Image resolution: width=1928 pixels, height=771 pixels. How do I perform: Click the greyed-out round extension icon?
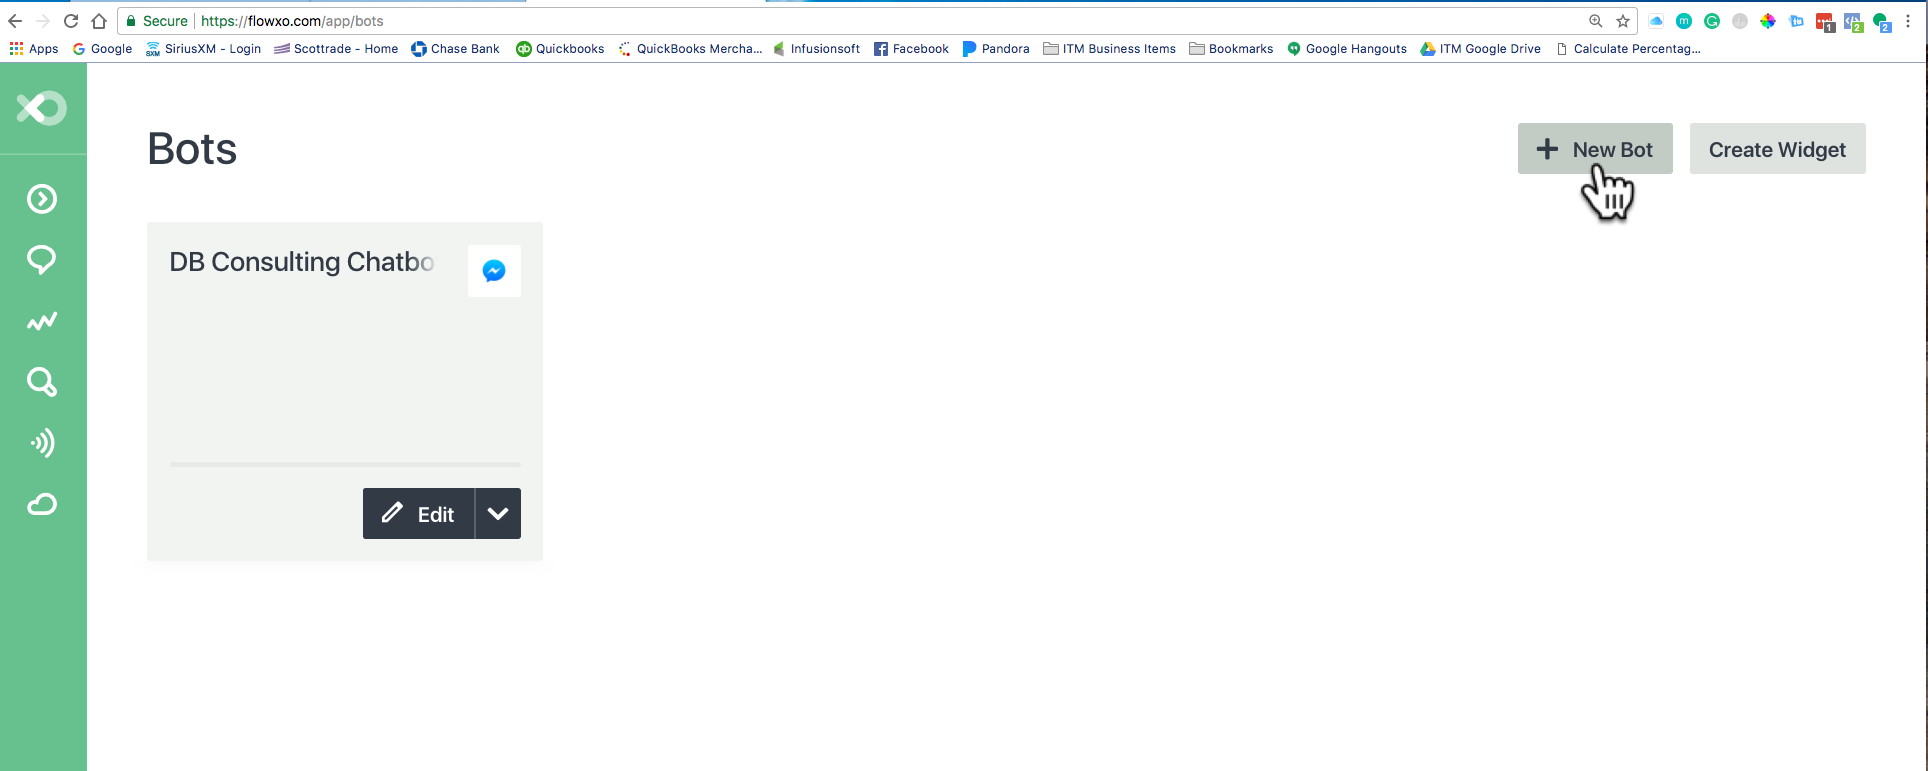(x=1740, y=21)
